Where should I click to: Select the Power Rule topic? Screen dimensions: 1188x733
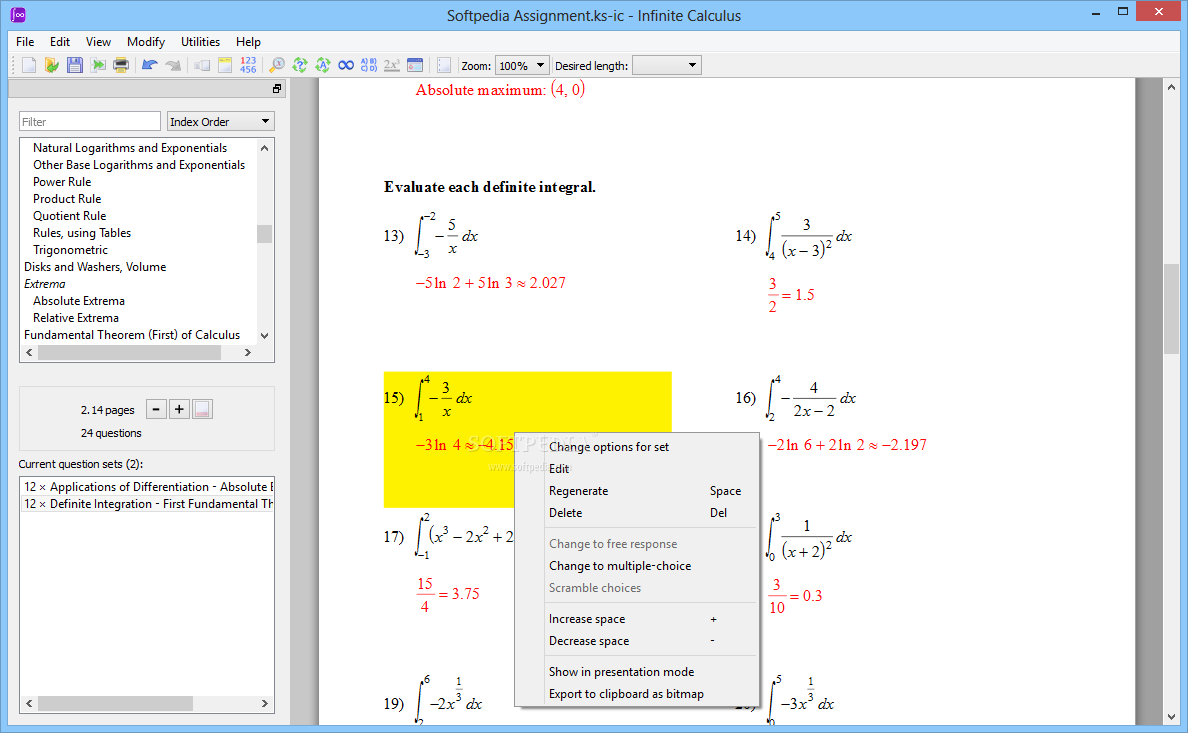click(61, 182)
